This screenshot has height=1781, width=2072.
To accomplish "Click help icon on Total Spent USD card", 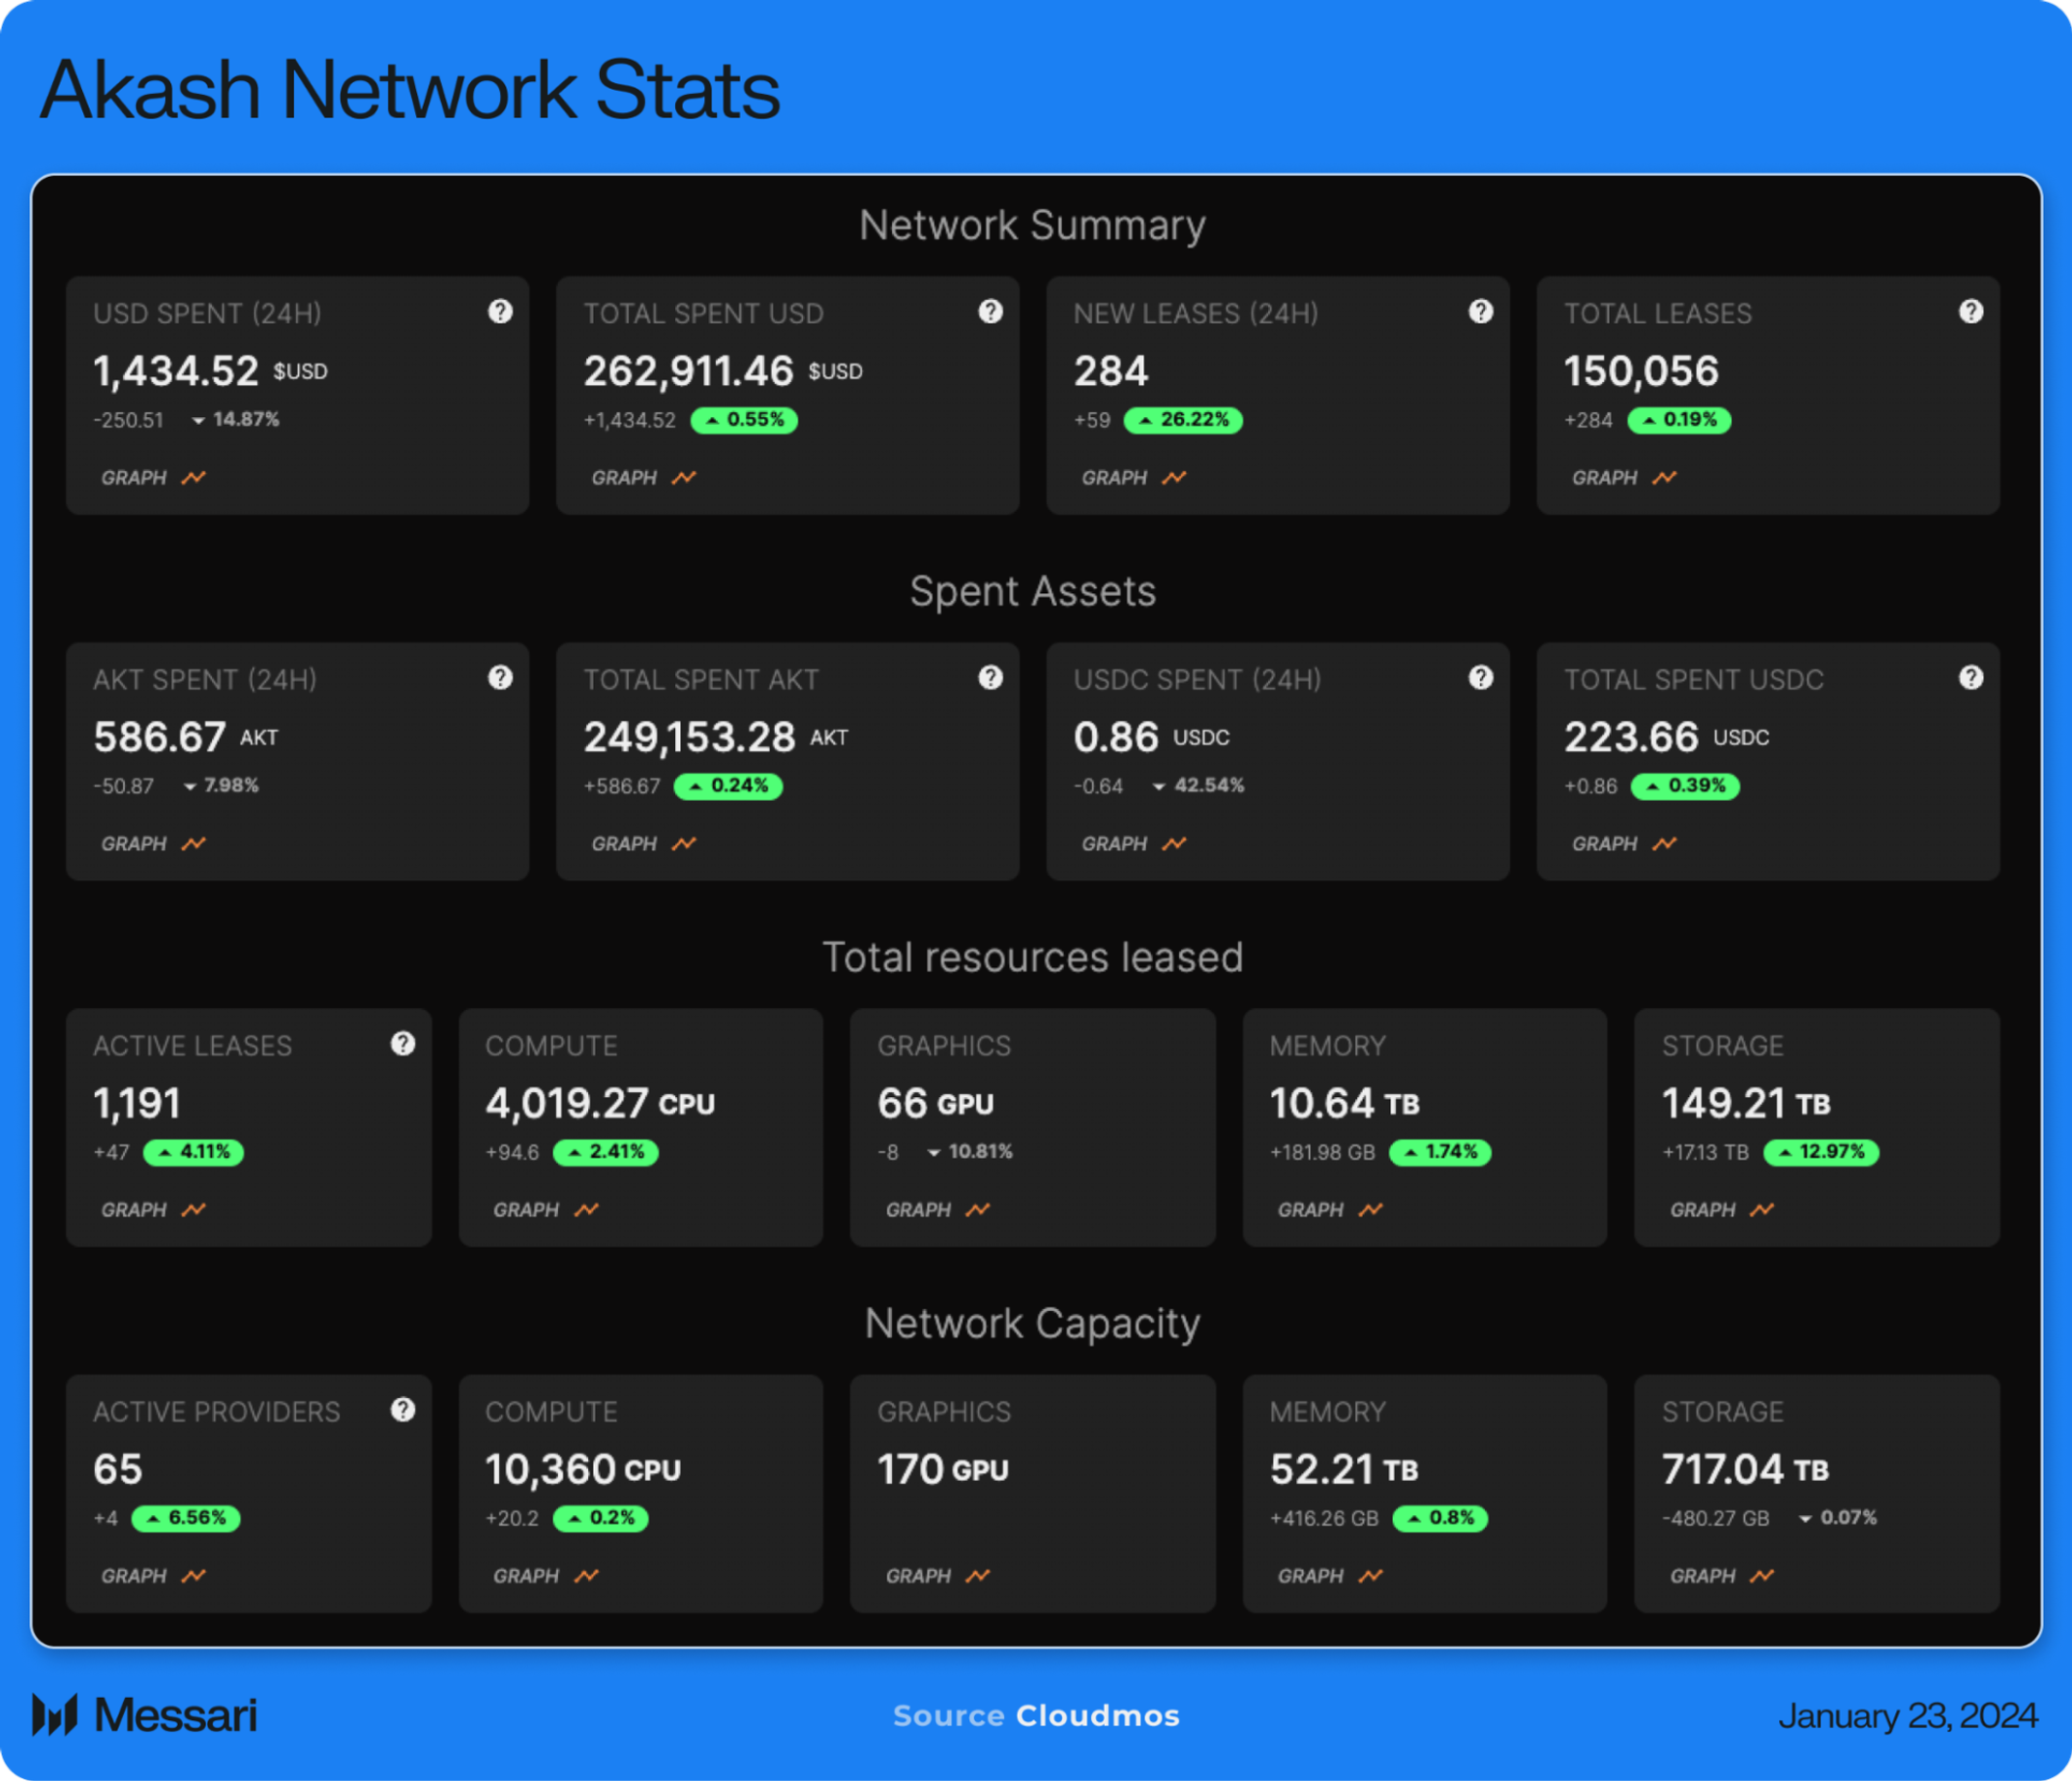I will point(990,312).
